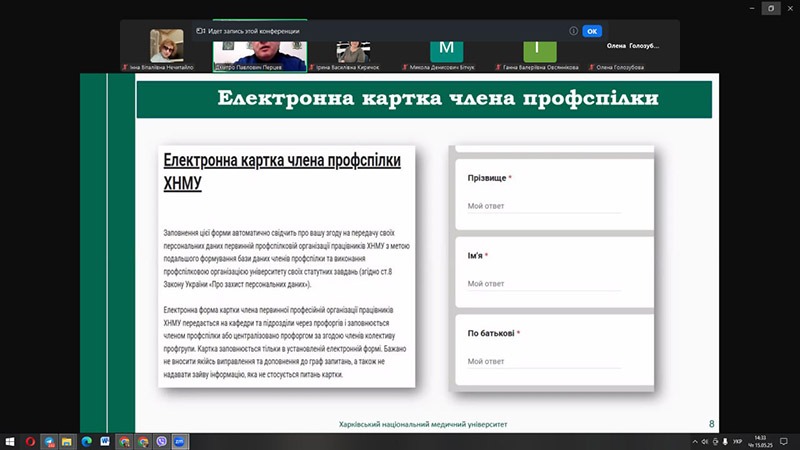This screenshot has width=800, height=450.
Task: Open Telegram from the taskbar
Action: click(x=48, y=440)
